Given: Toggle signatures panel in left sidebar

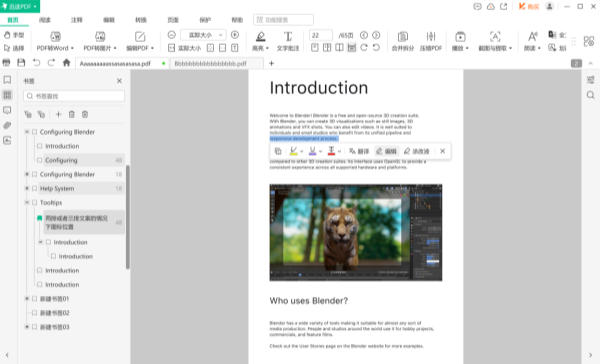Looking at the screenshot, I should (x=7, y=140).
